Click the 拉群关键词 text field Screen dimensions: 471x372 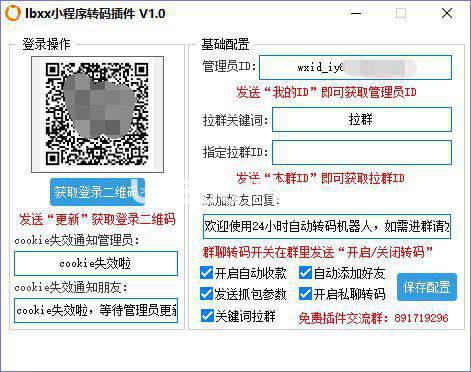(362, 119)
